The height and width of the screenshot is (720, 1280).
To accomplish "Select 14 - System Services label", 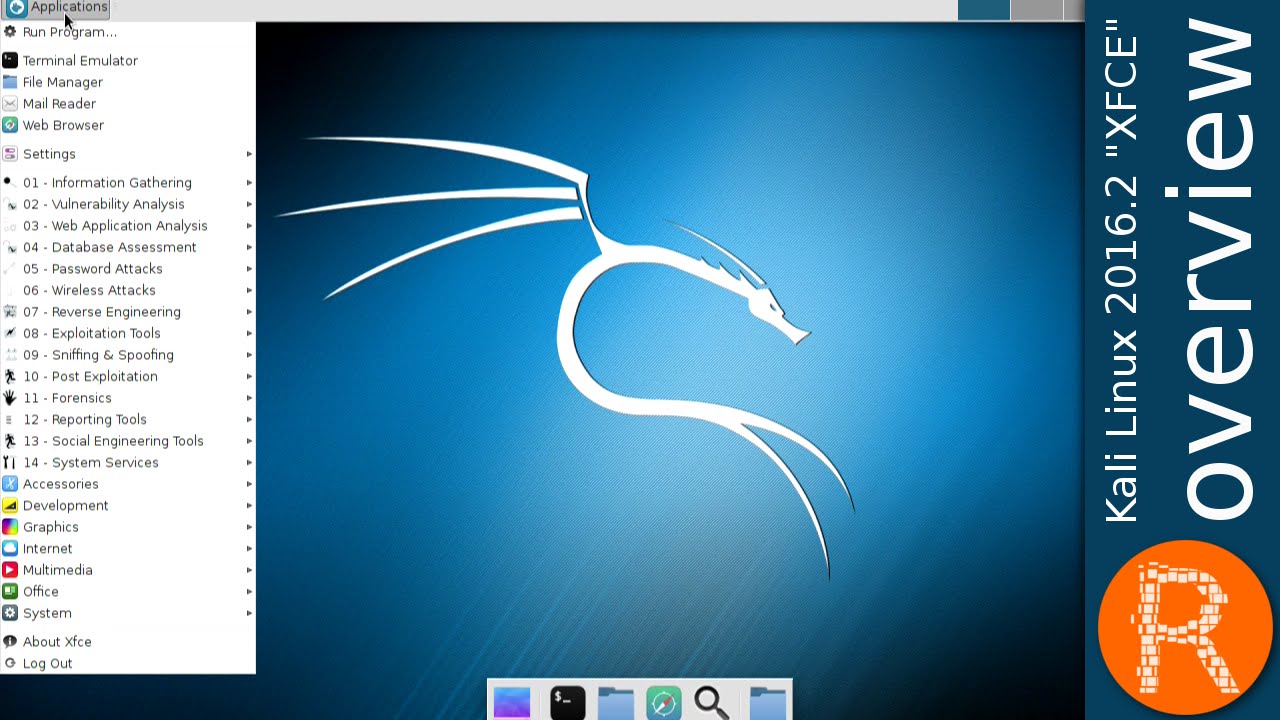I will [91, 462].
